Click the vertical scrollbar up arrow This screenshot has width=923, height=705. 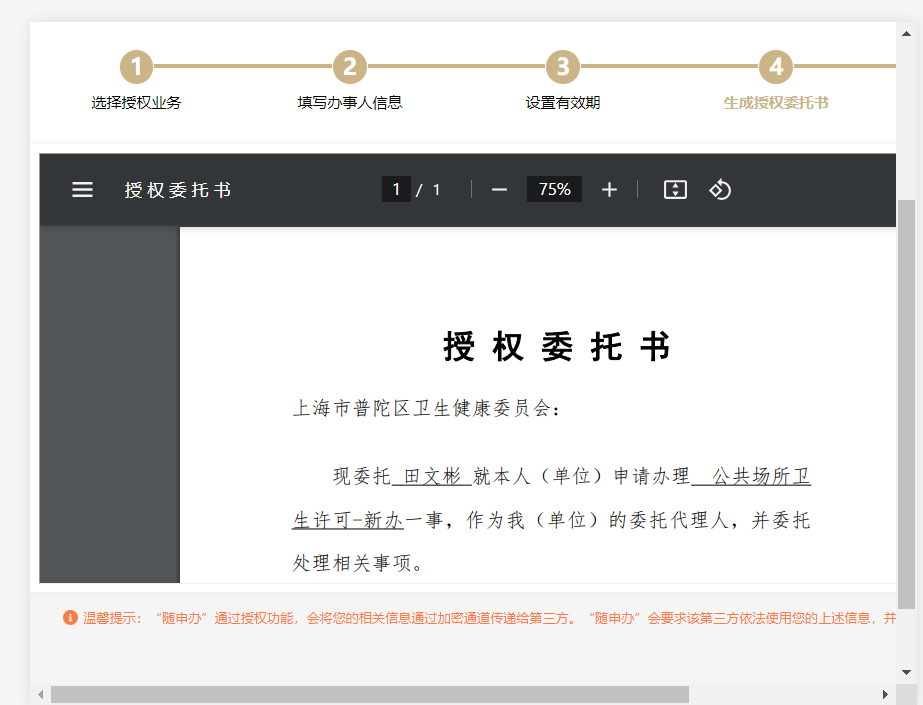pyautogui.click(x=907, y=32)
